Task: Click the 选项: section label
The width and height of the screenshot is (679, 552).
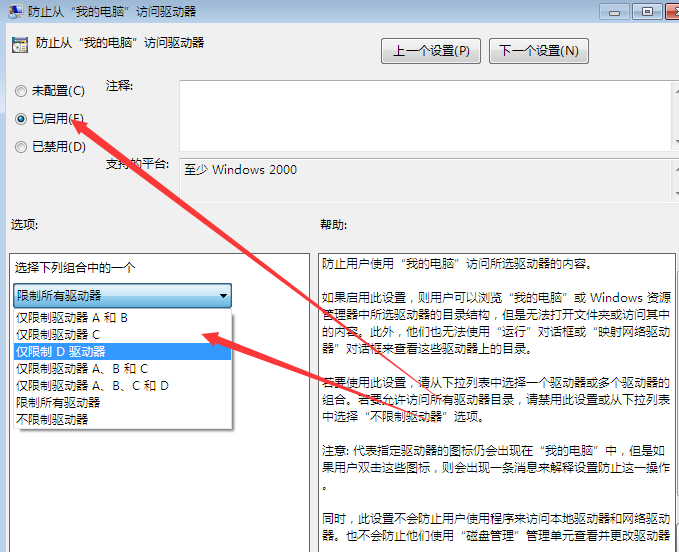Action: pos(24,225)
